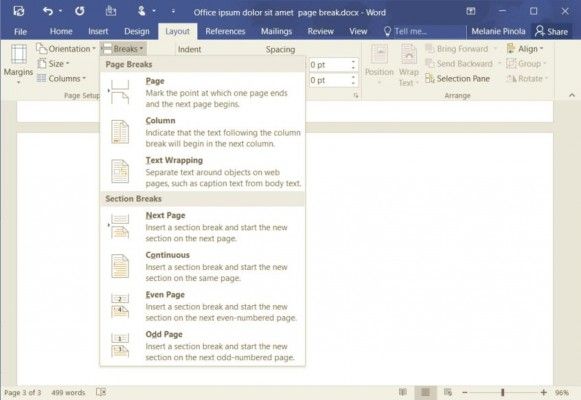Image resolution: width=581 pixels, height=400 pixels.
Task: Insert an Even Page section break
Action: [202, 306]
